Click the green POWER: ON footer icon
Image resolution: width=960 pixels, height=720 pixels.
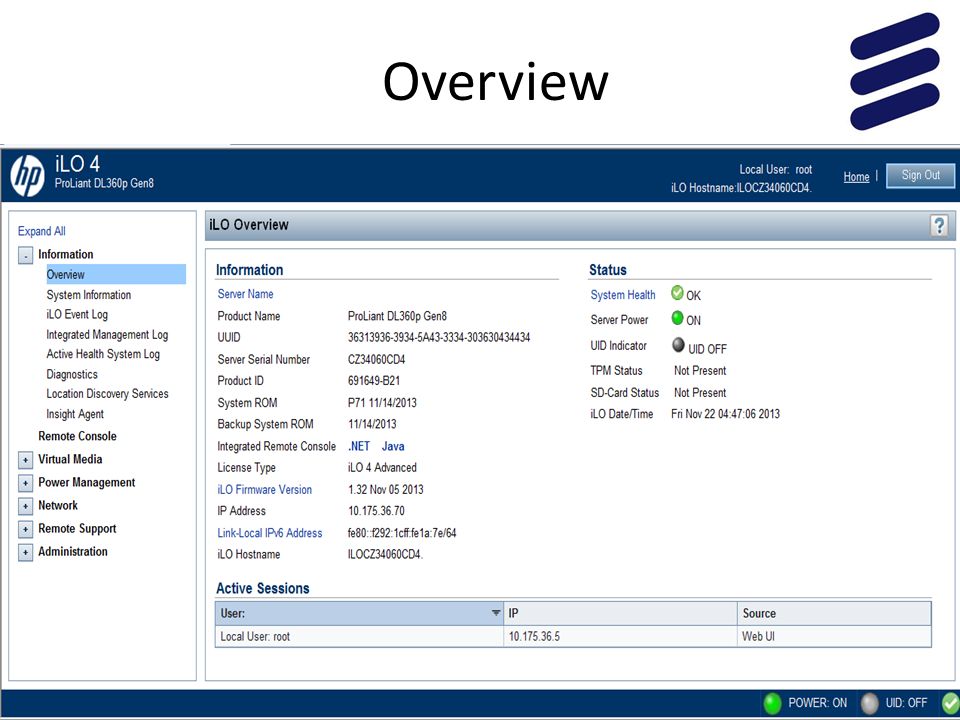773,703
